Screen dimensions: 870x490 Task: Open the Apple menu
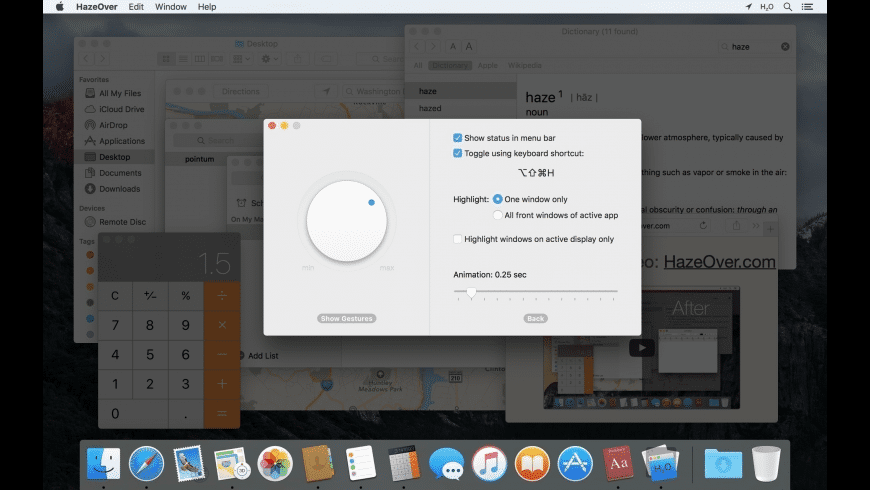[x=59, y=7]
